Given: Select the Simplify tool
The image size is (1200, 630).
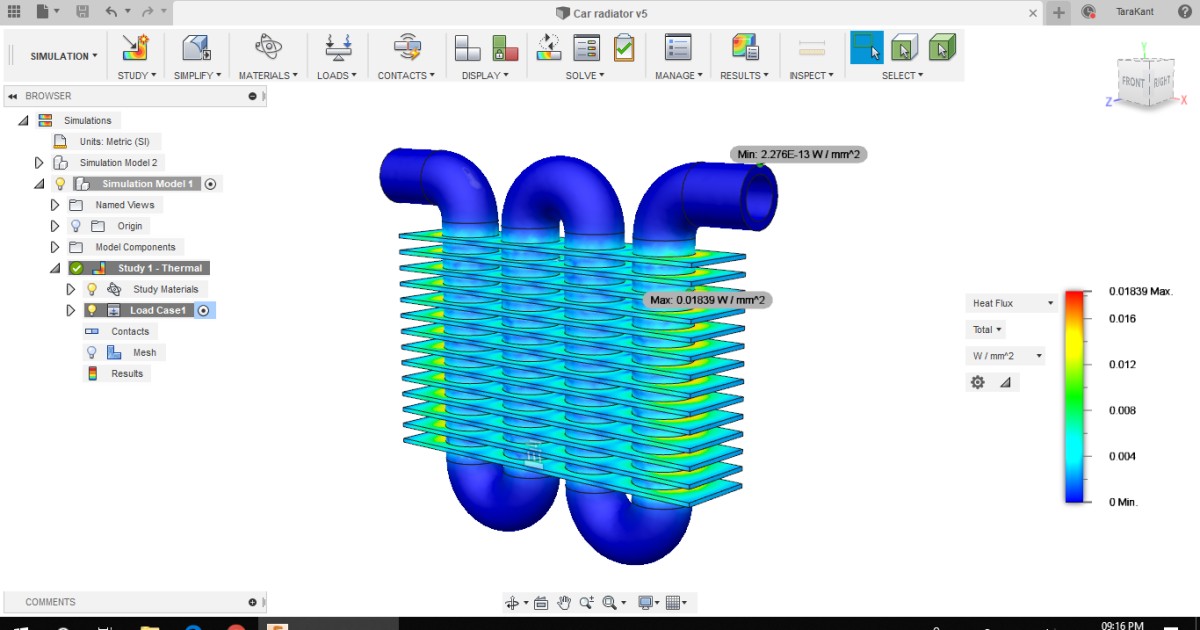Looking at the screenshot, I should 196,47.
